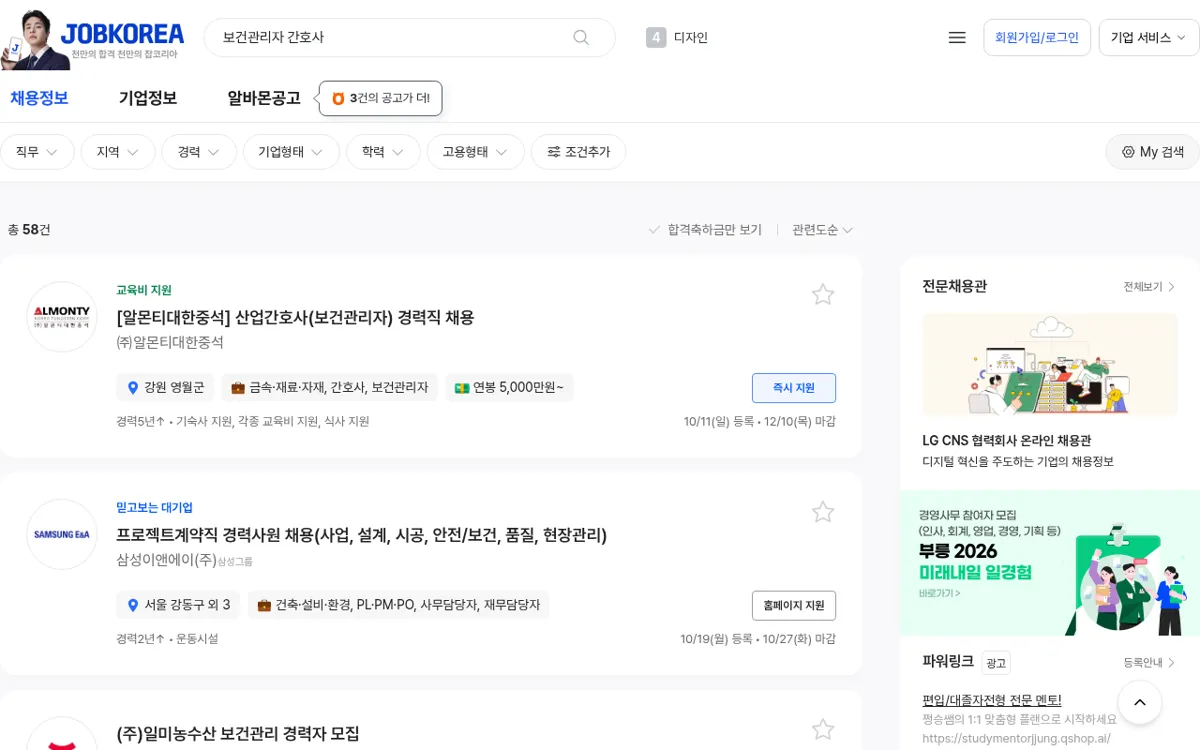This screenshot has height=750, width=1200.
Task: Click the SAMSUNG E&A company logo
Action: (x=62, y=535)
